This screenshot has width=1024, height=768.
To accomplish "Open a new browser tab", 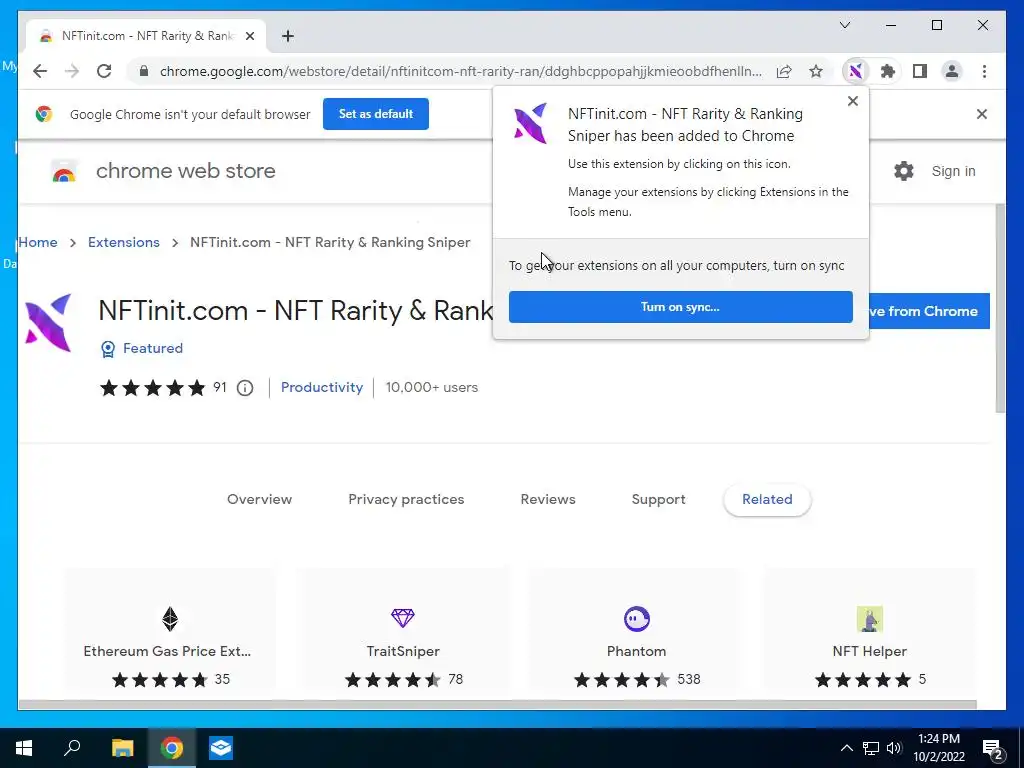I will [288, 36].
